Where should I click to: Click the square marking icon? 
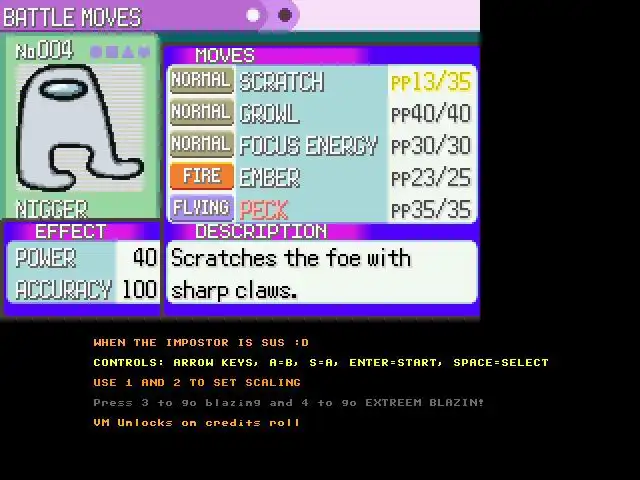pyautogui.click(x=112, y=52)
